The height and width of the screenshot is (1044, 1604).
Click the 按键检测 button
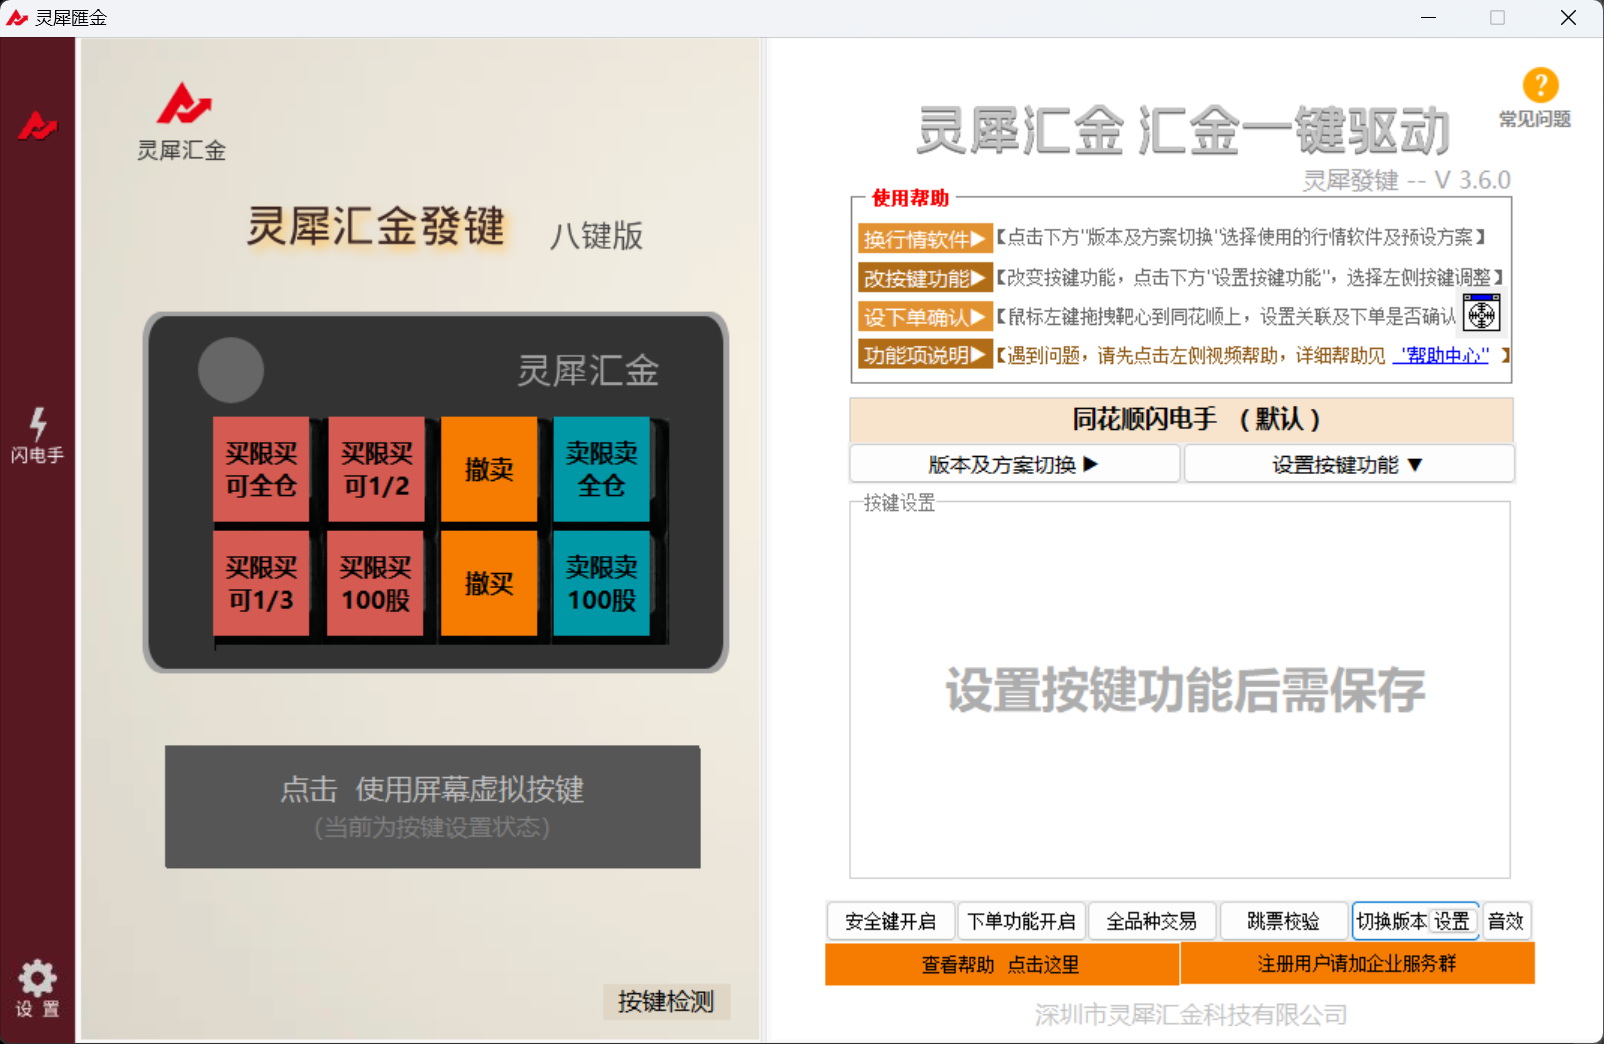[x=666, y=1002]
